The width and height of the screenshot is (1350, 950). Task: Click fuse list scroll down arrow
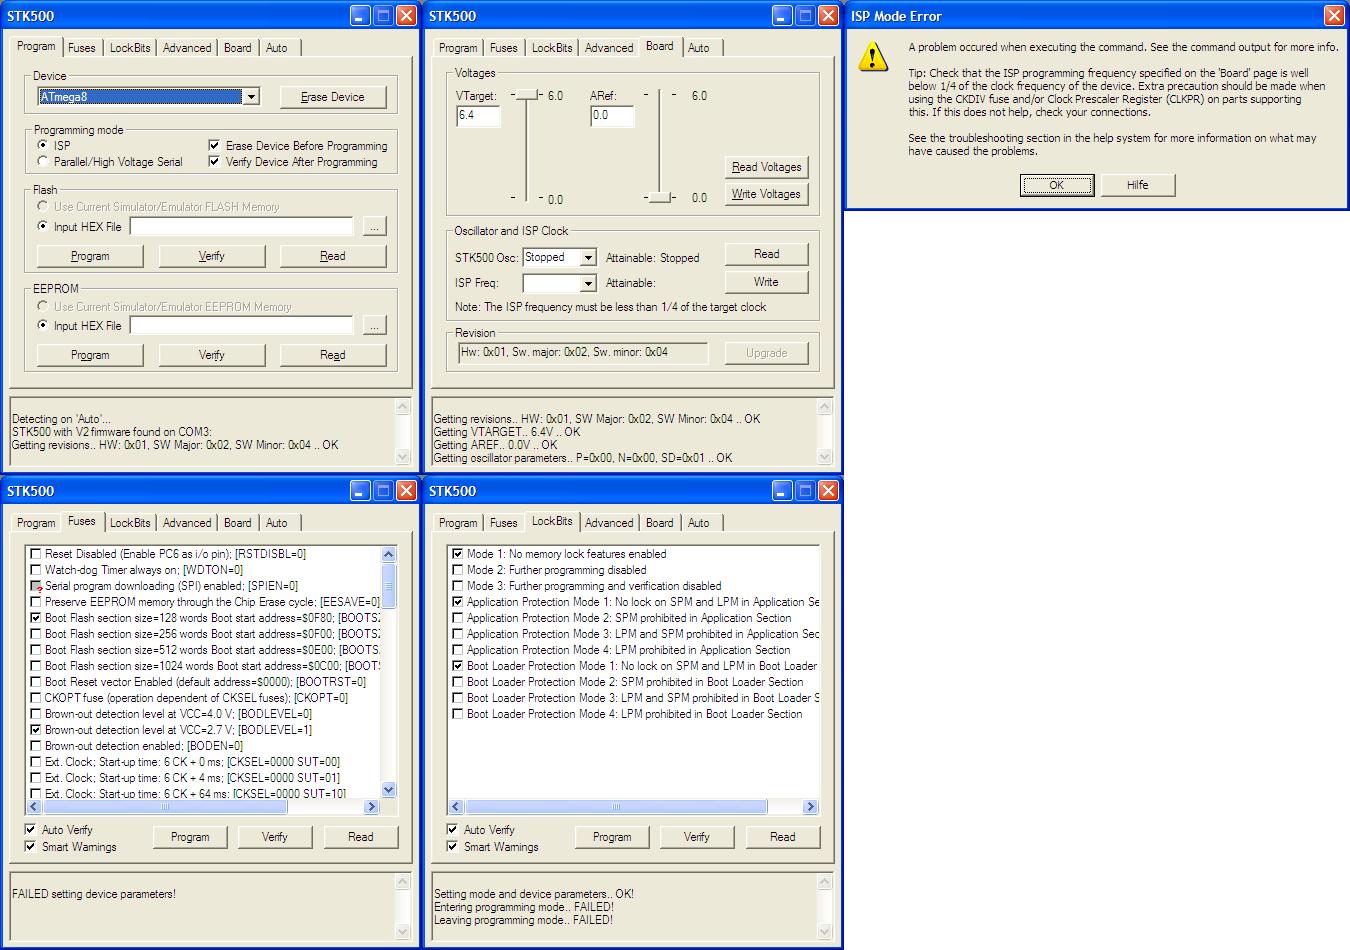pyautogui.click(x=389, y=790)
